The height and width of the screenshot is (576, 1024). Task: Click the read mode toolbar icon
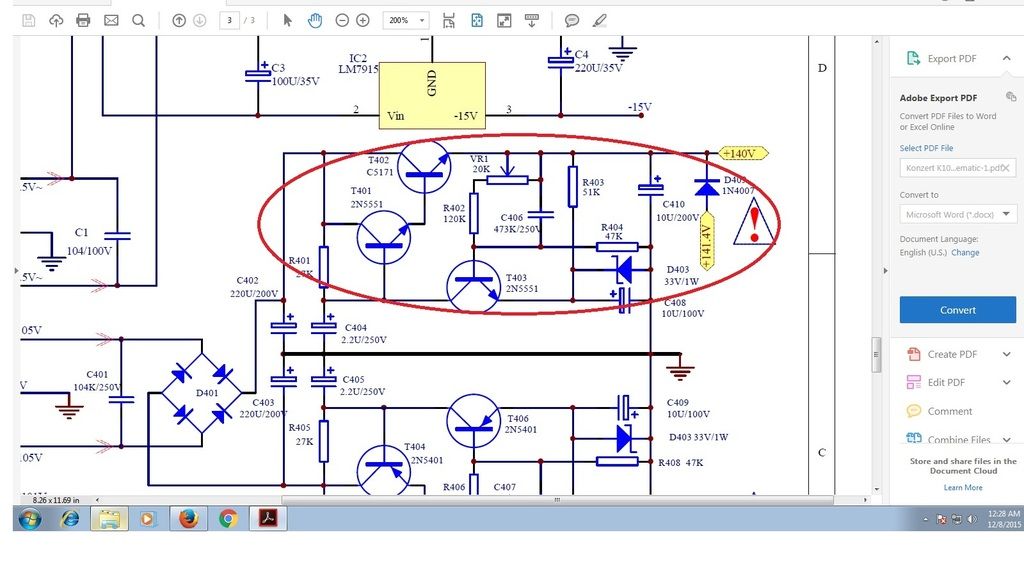(532, 21)
